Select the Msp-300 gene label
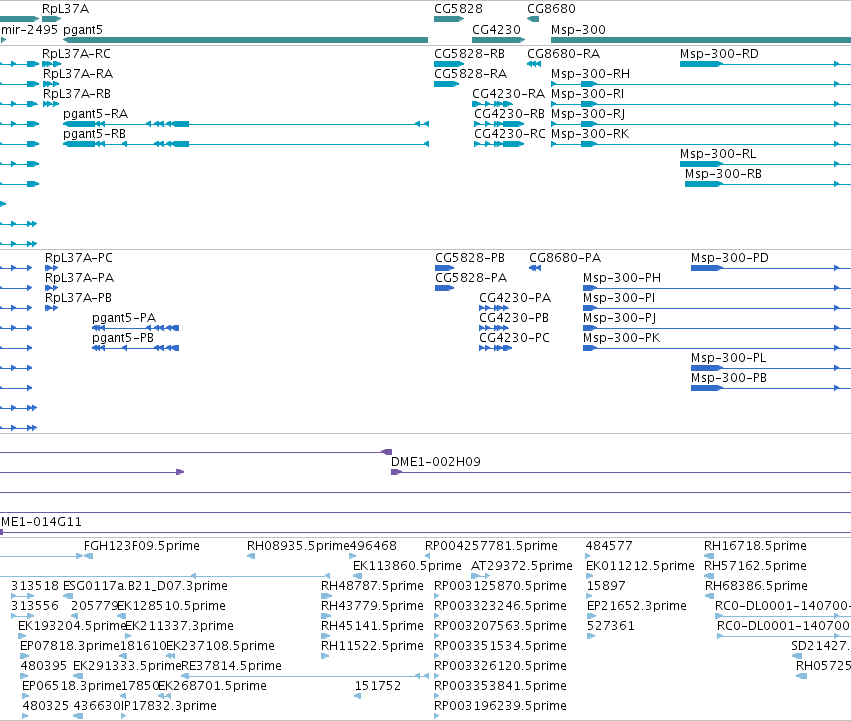851x721 pixels. (x=578, y=29)
